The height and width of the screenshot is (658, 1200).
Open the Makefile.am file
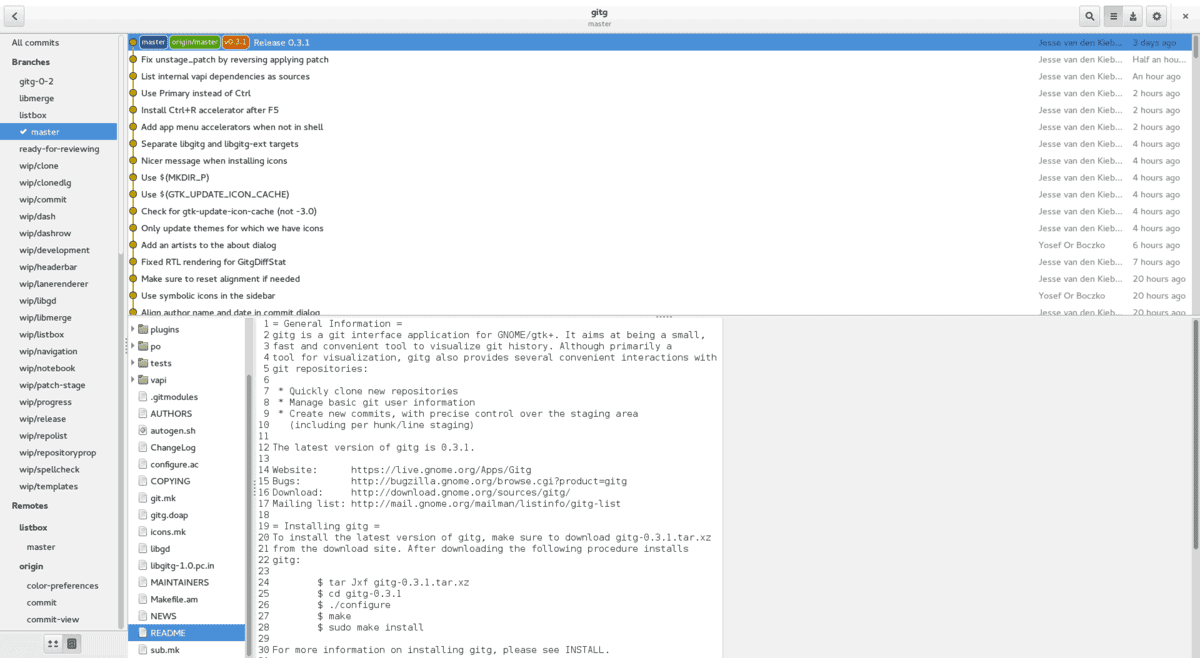point(186,599)
